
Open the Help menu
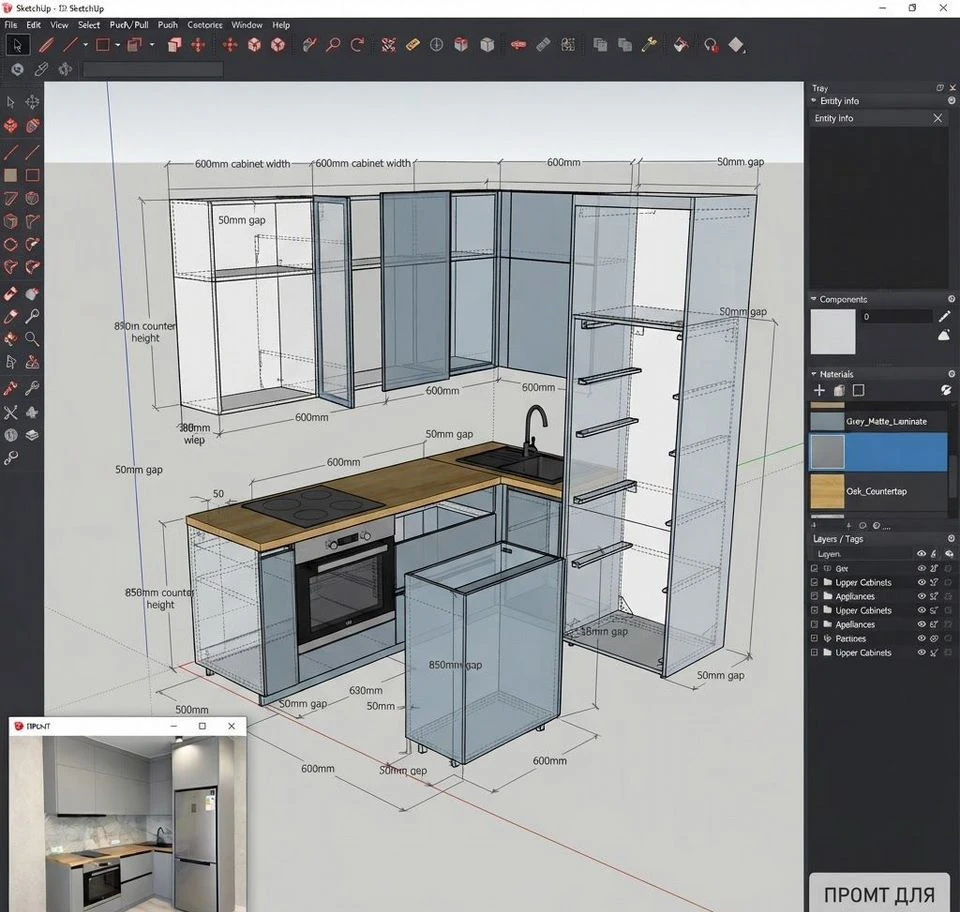click(x=281, y=25)
